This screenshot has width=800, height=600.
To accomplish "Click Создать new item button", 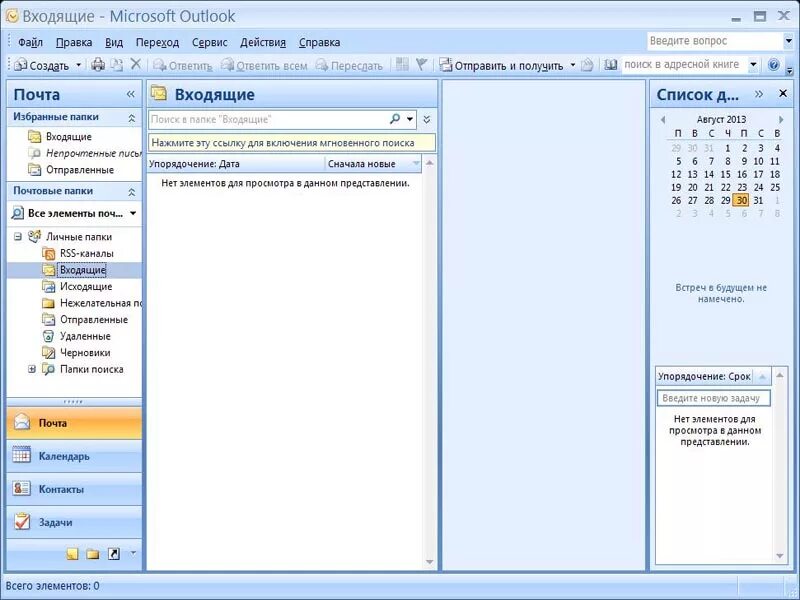I will tap(42, 65).
